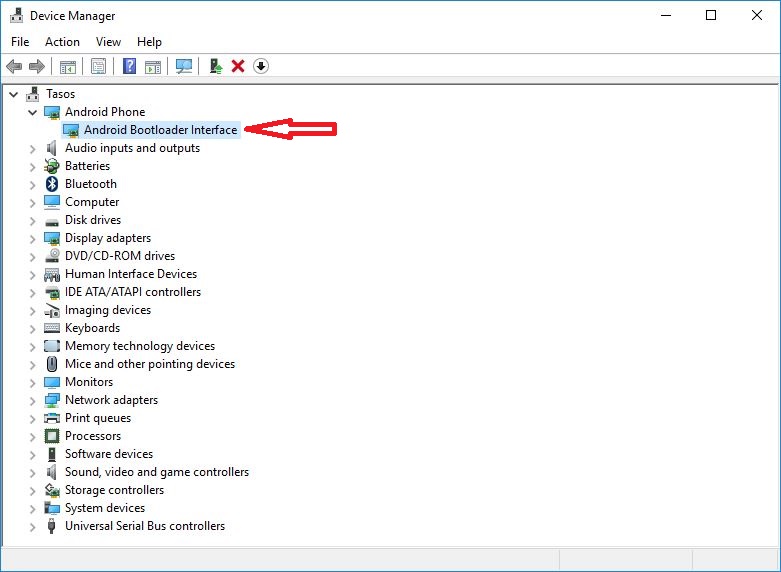Expand the Network adapters category

point(32,400)
